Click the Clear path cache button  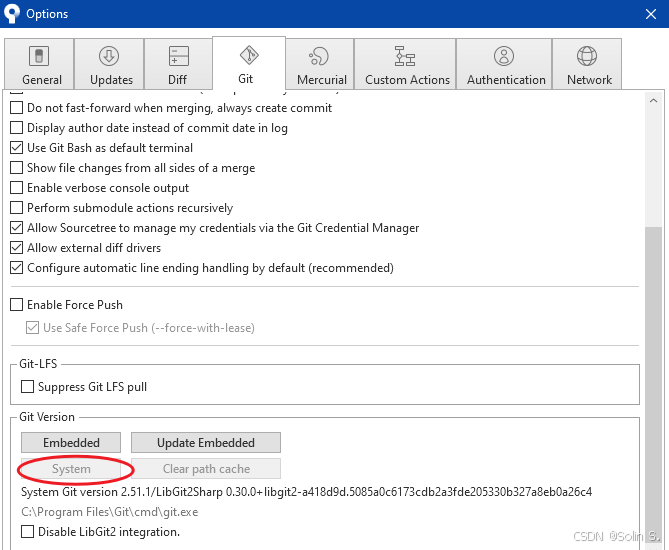[x=206, y=469]
